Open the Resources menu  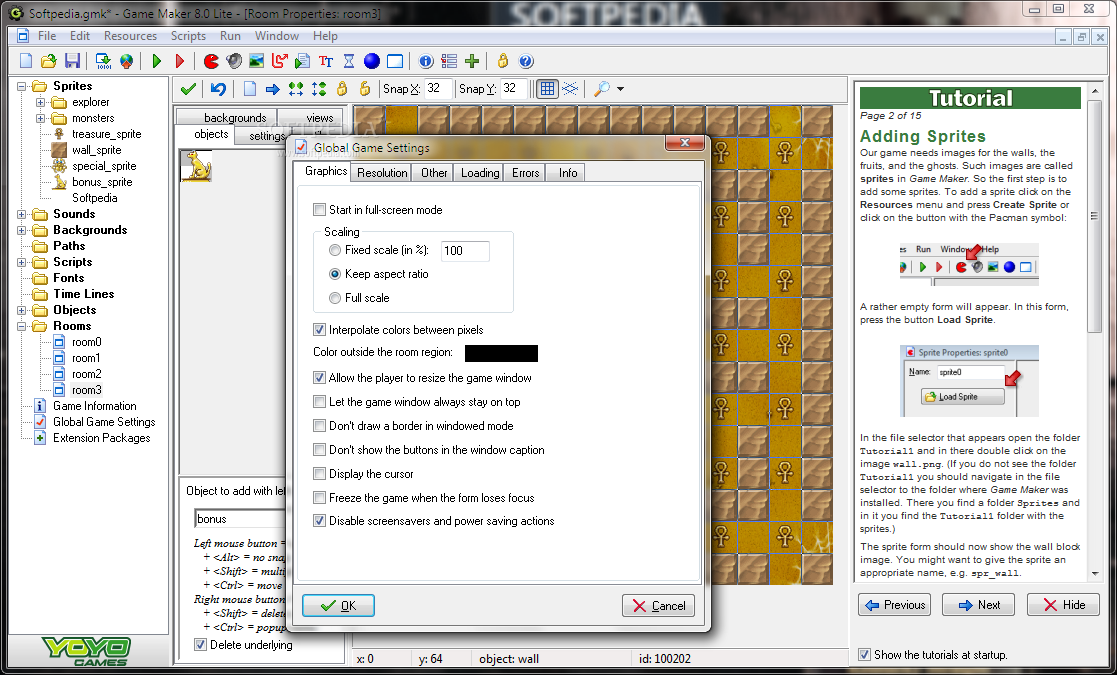(130, 36)
